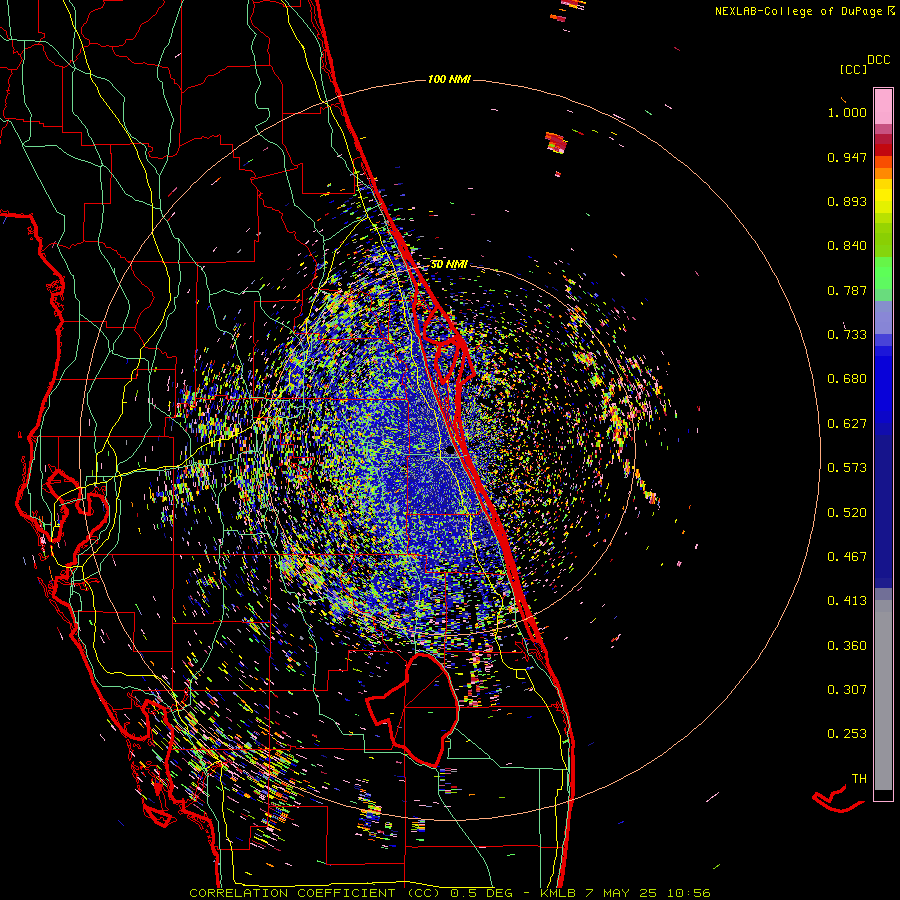
Task: Click the 0.627 color scale value
Action: [x=847, y=424]
